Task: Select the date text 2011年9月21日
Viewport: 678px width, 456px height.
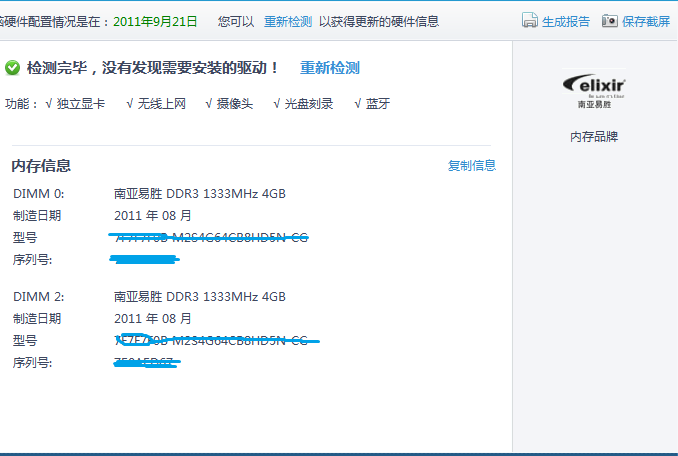Action: pos(155,22)
